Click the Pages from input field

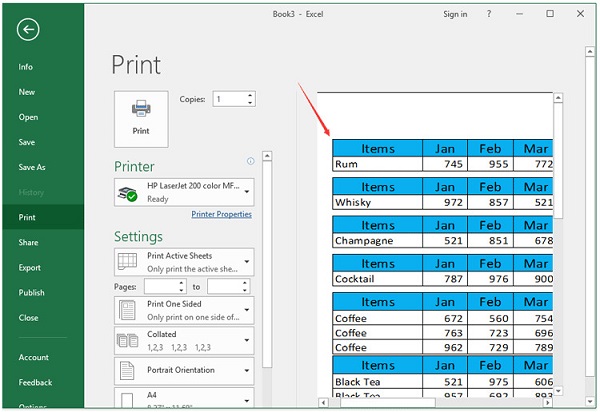tap(161, 287)
